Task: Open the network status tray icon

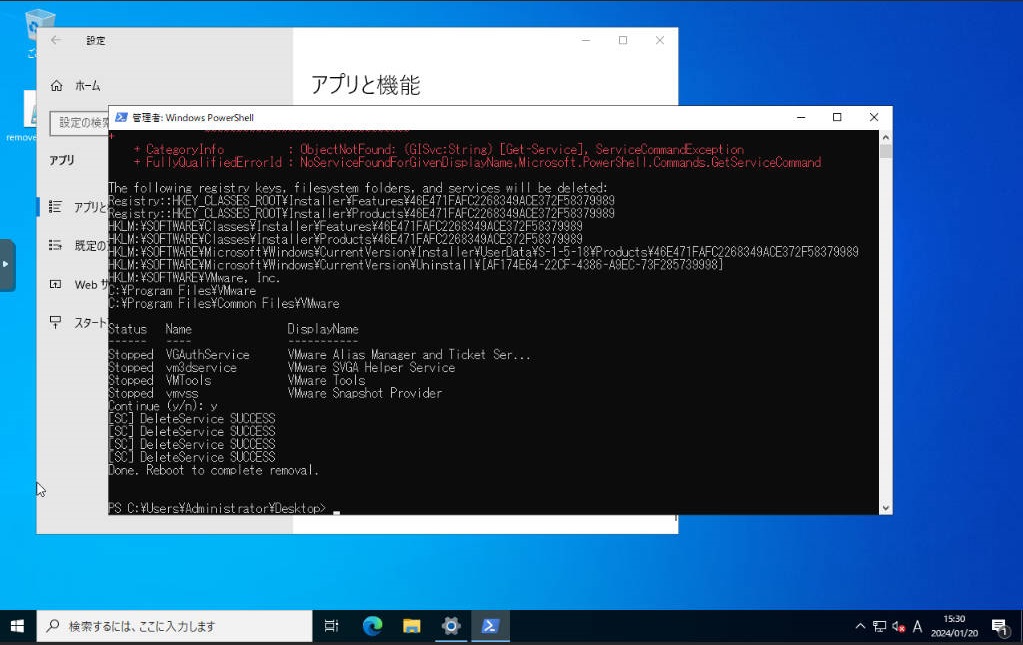Action: click(880, 625)
